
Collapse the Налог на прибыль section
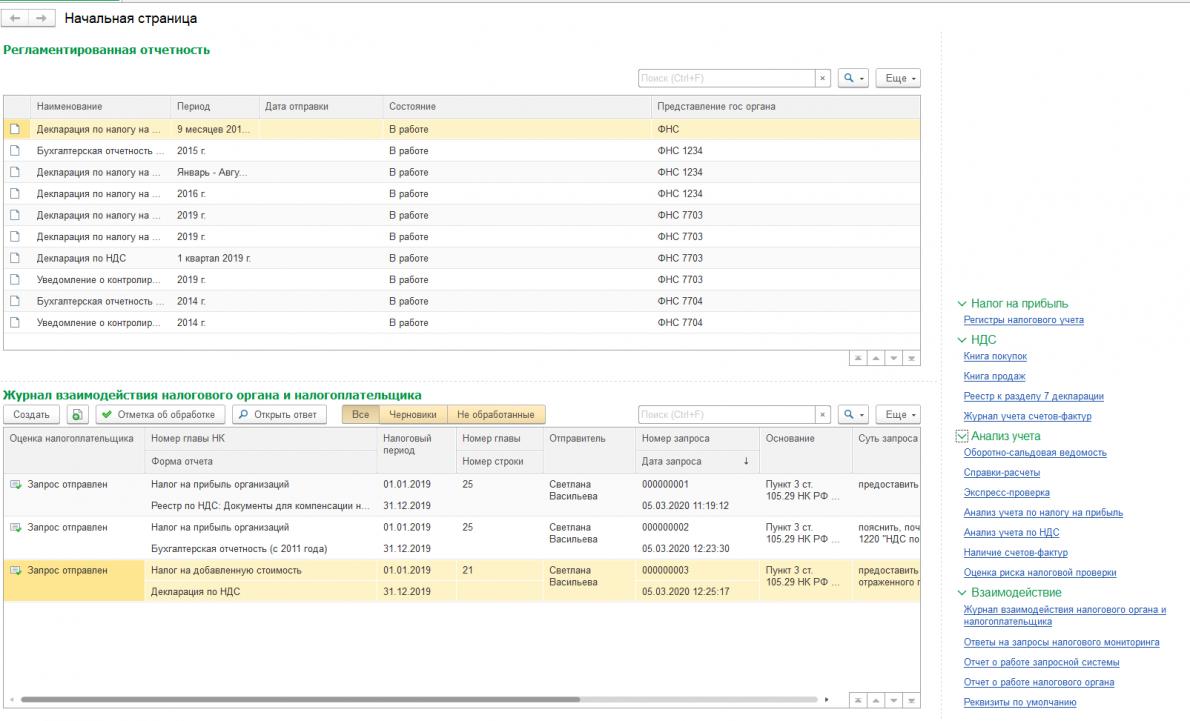962,304
